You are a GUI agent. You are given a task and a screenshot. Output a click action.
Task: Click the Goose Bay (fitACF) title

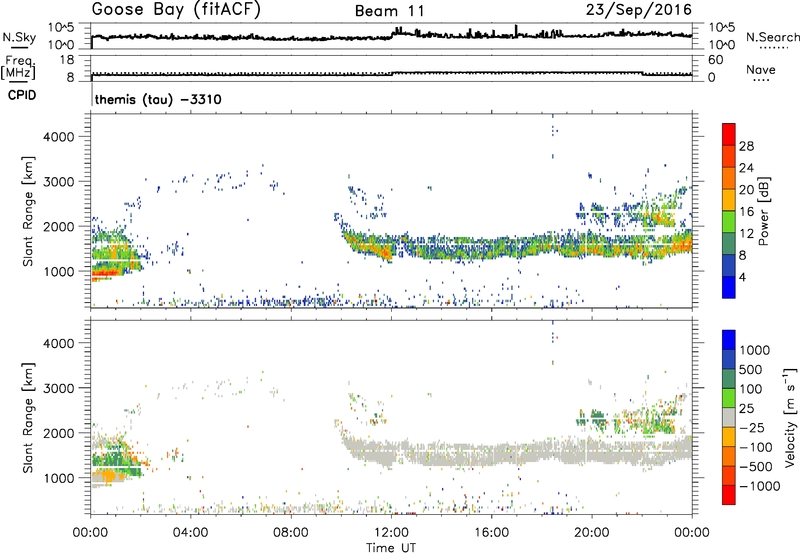click(x=176, y=10)
